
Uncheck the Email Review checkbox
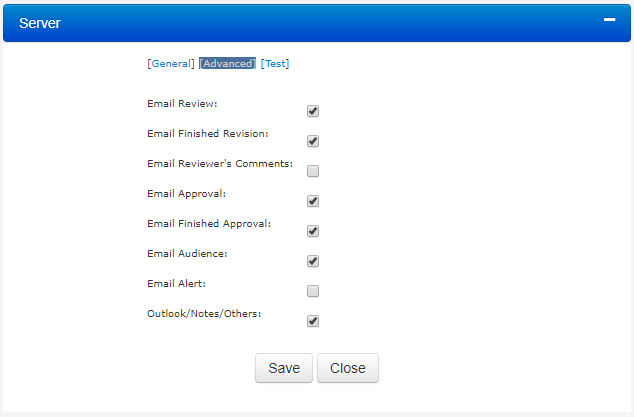tap(313, 111)
